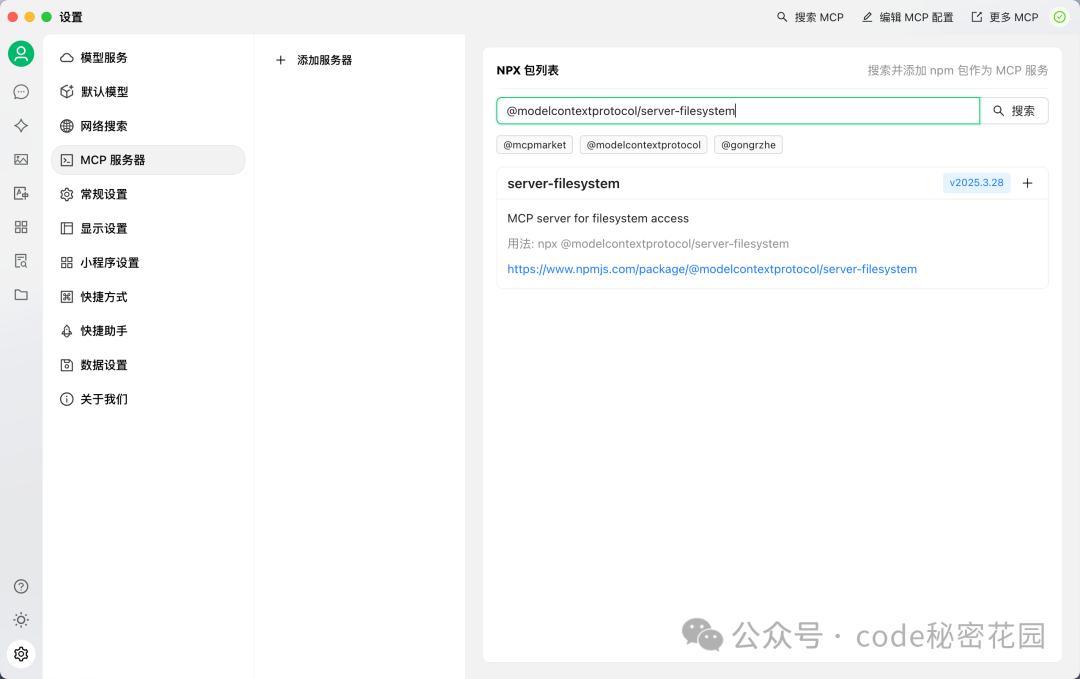Open the help question mark icon
1080x679 pixels.
[21, 586]
